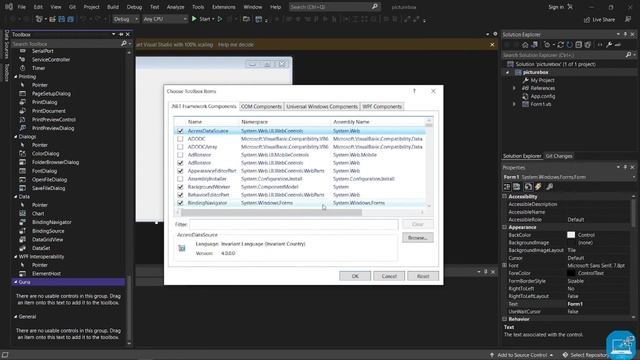Click the Events lightning bolt icon
This screenshot has height=360, width=640.
(x=538, y=187)
